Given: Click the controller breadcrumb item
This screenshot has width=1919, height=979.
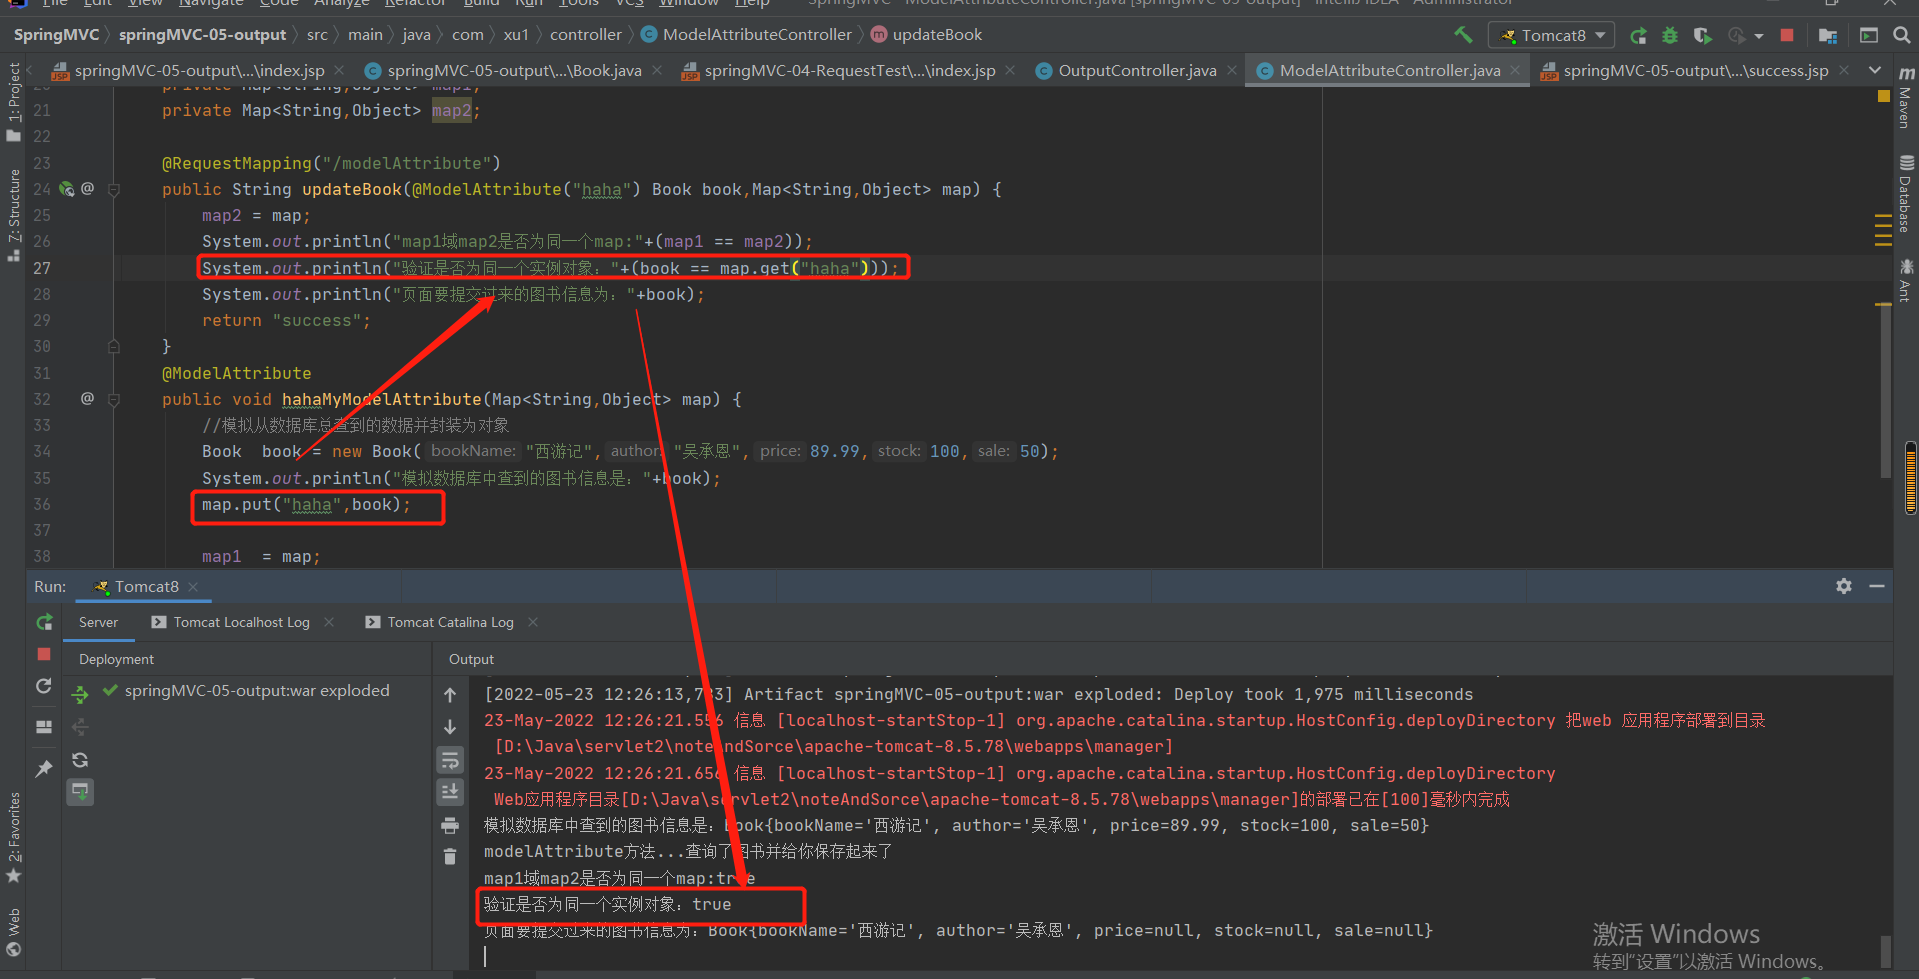Looking at the screenshot, I should pyautogui.click(x=586, y=35).
